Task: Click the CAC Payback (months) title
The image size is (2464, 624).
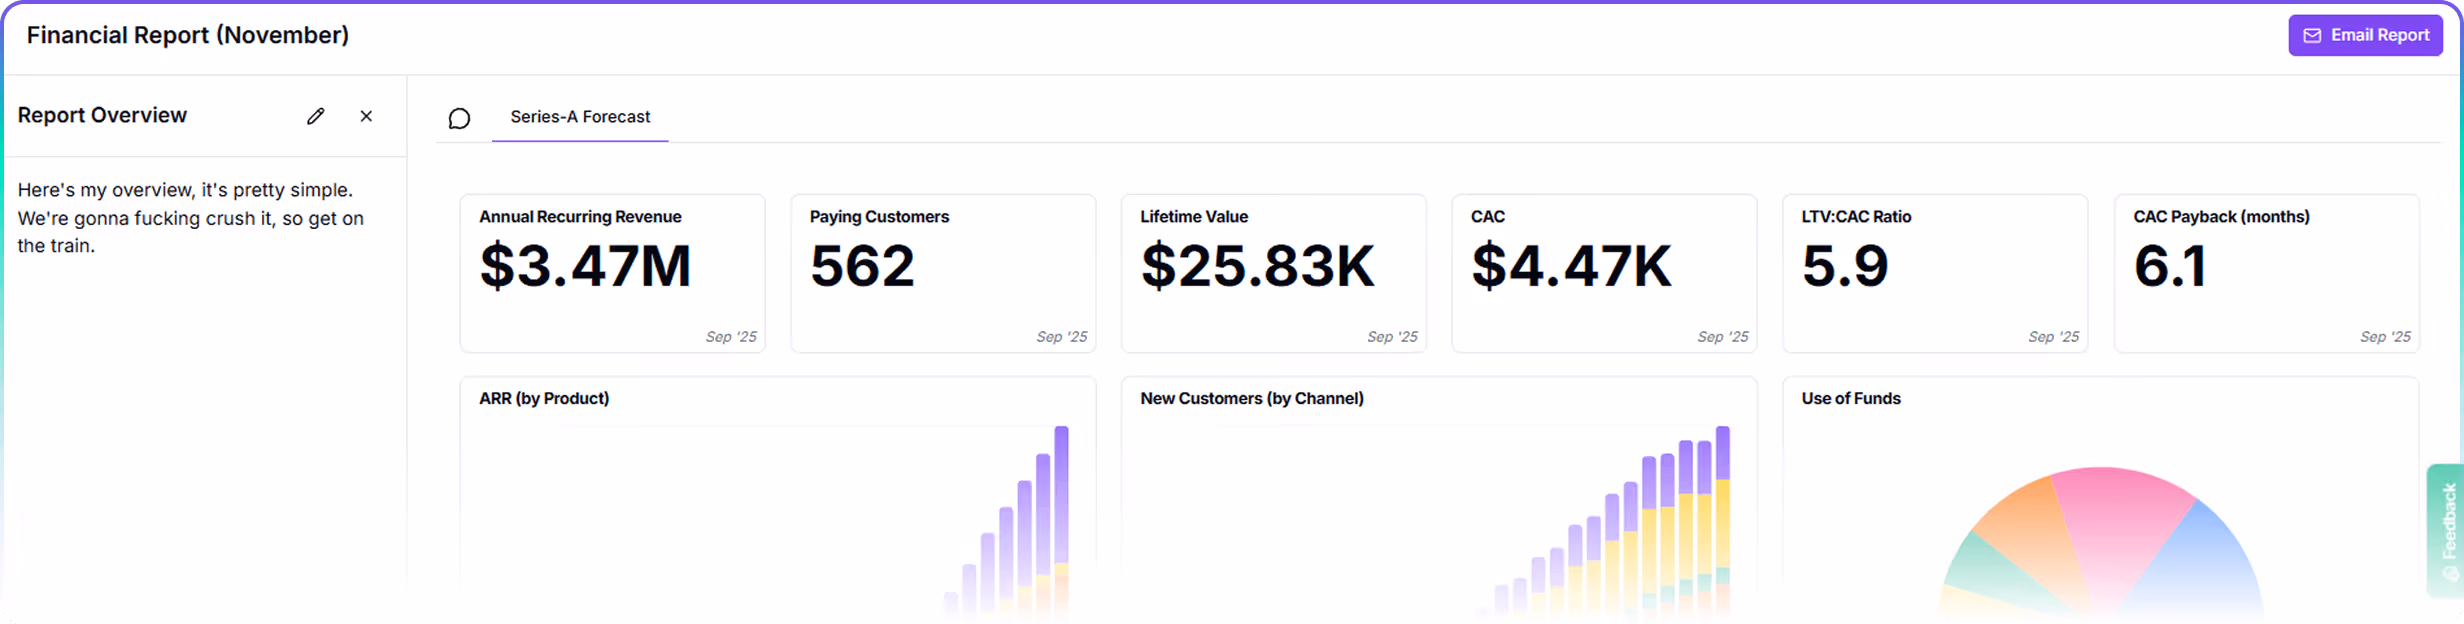Action: coord(2221,217)
